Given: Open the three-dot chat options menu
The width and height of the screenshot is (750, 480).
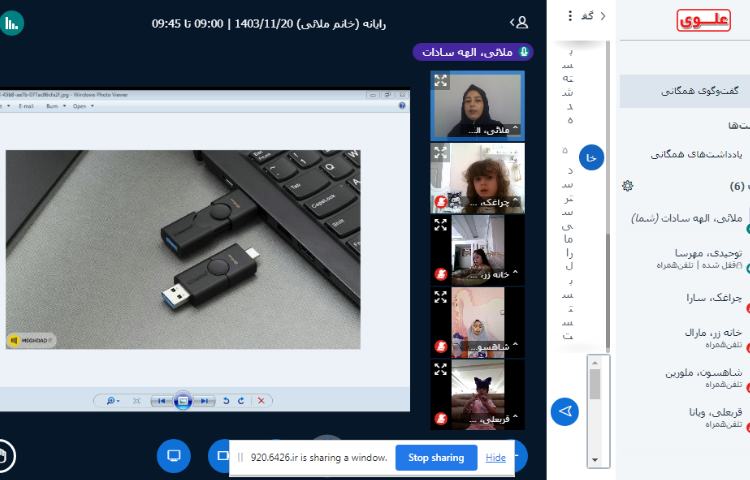Looking at the screenshot, I should 571,16.
